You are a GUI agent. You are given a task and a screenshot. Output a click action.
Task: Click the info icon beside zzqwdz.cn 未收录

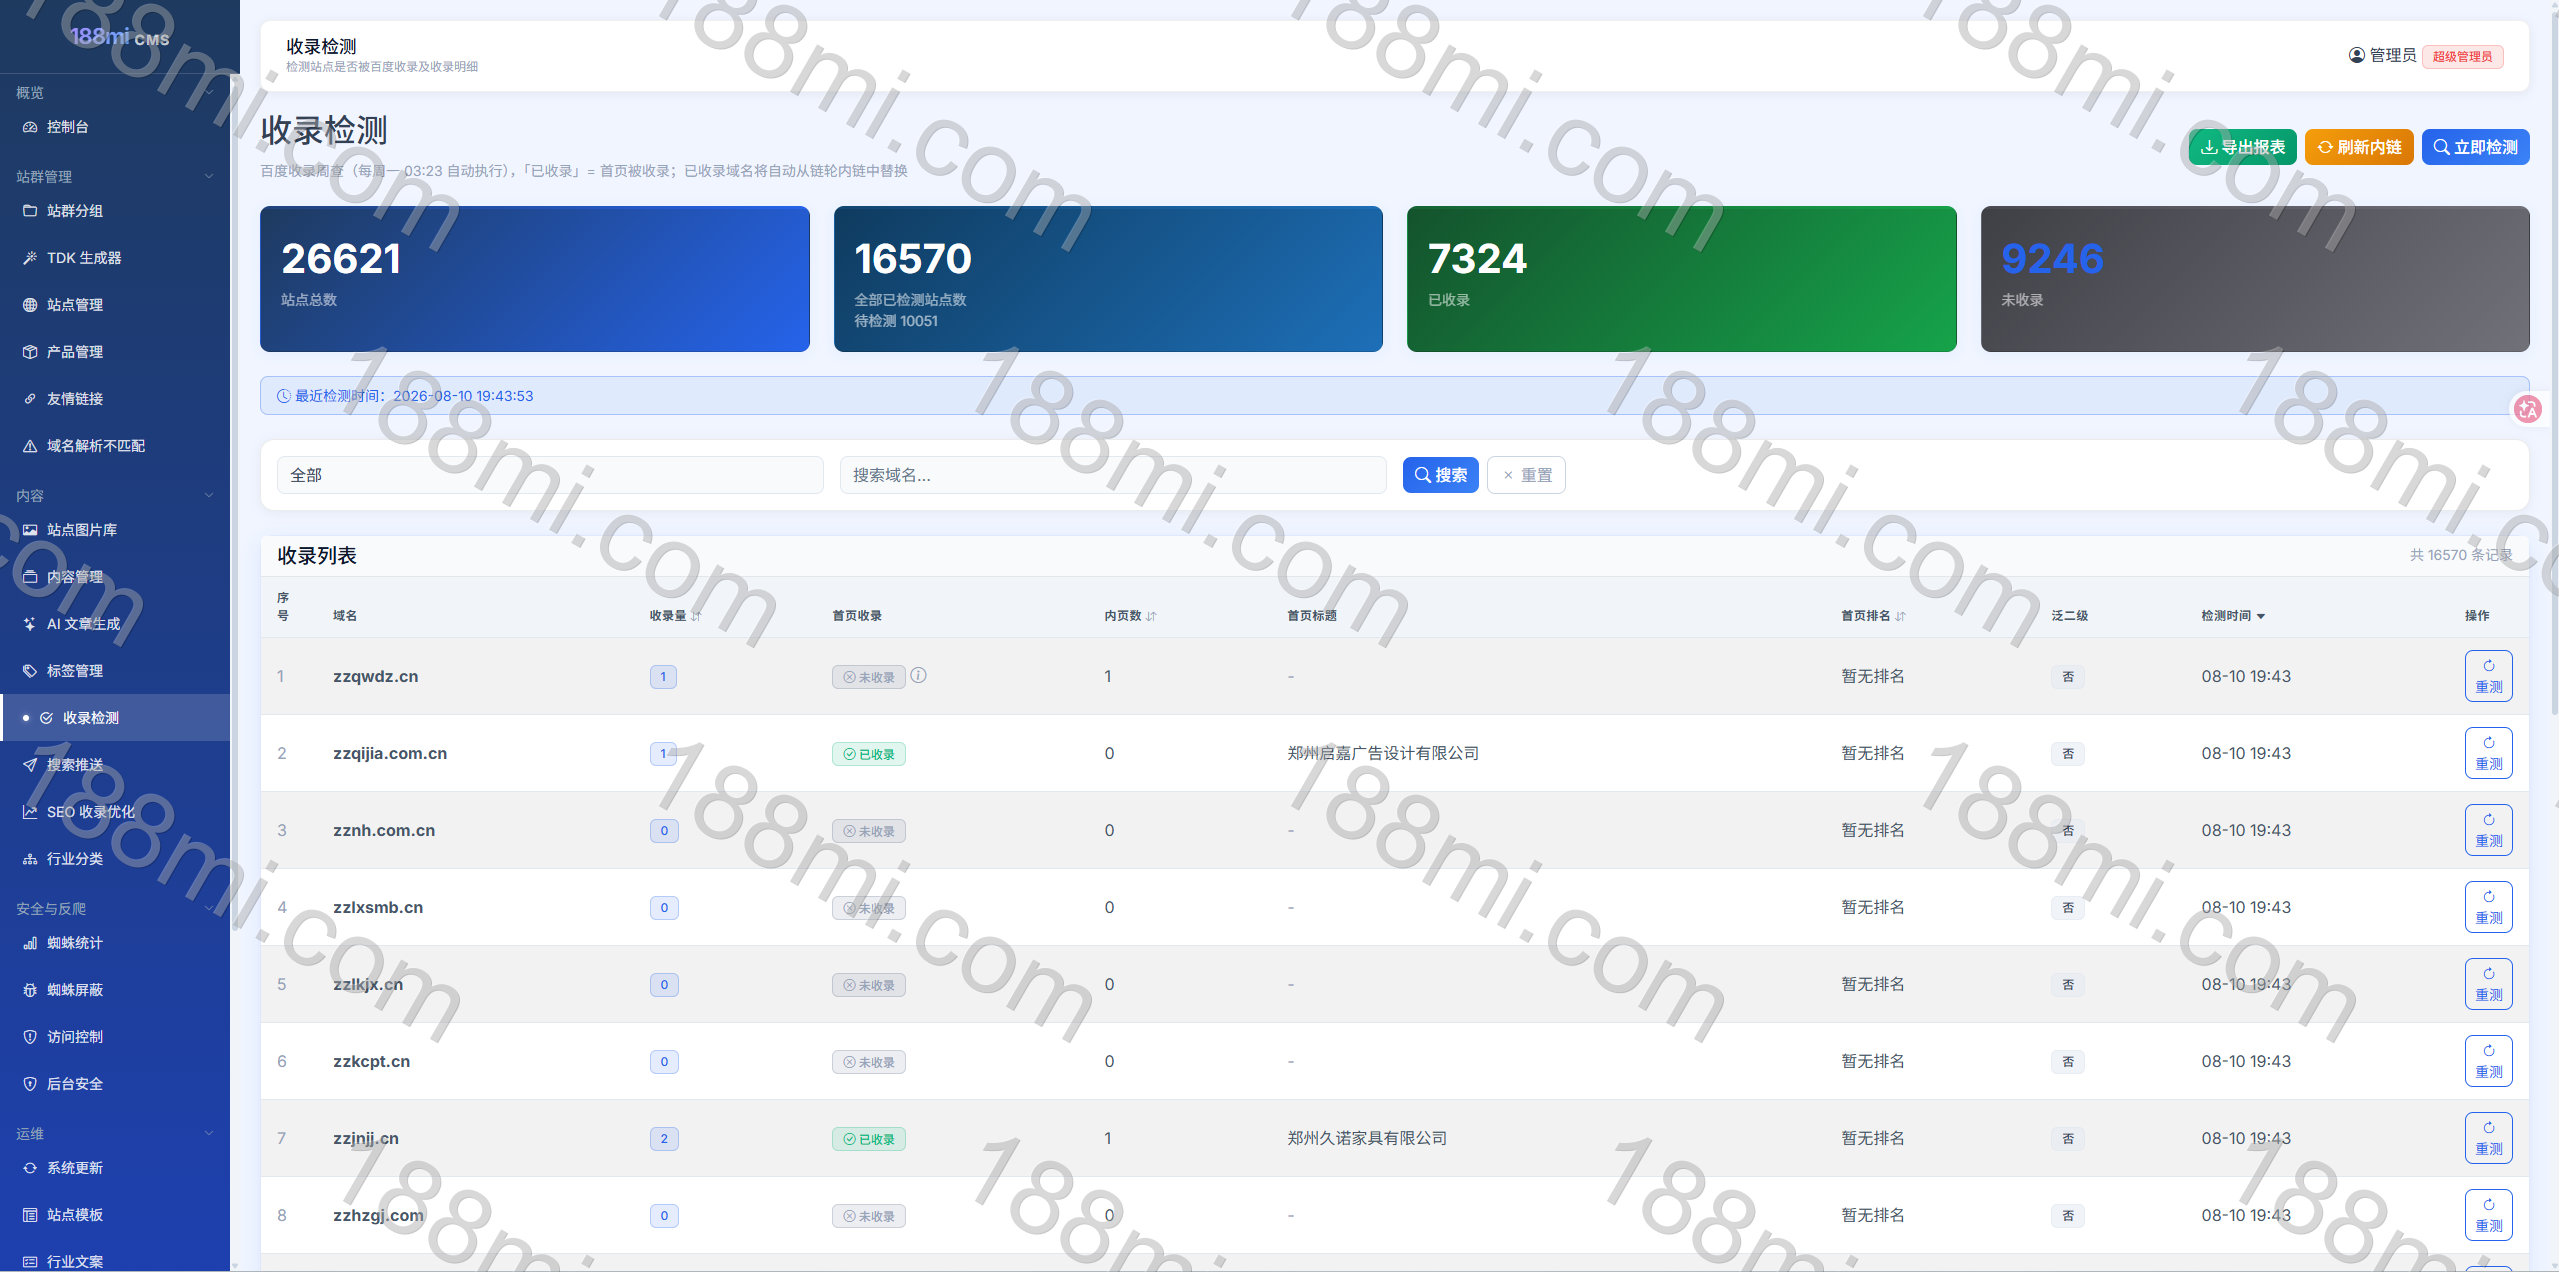(918, 676)
